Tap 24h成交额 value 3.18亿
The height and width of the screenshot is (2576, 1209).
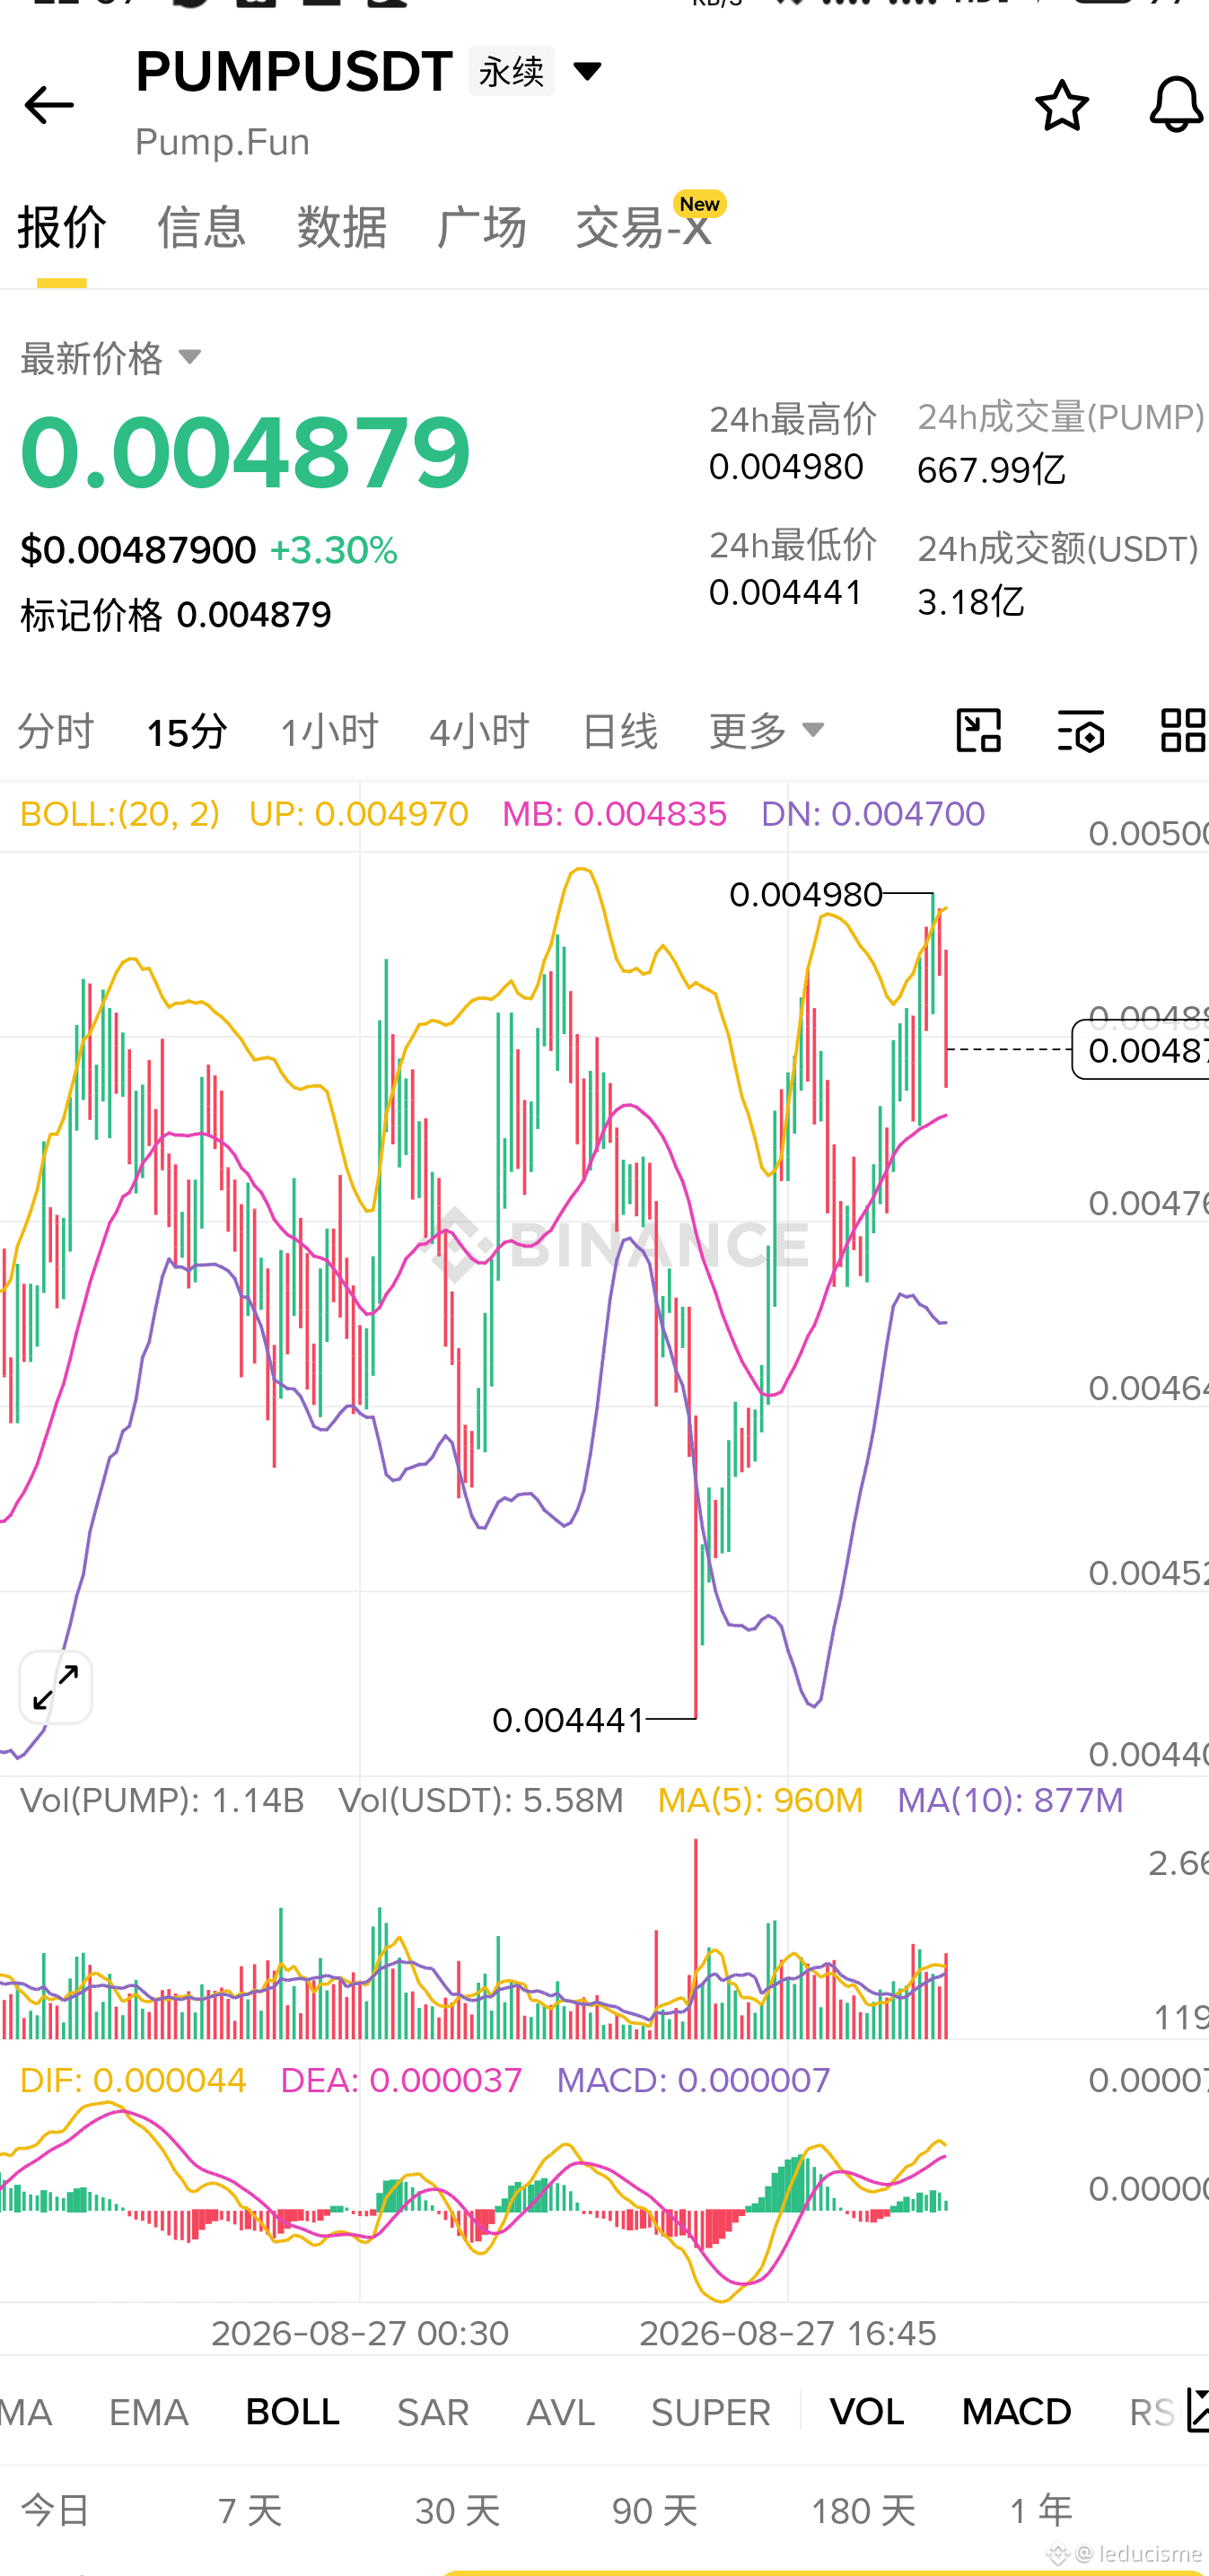(971, 601)
